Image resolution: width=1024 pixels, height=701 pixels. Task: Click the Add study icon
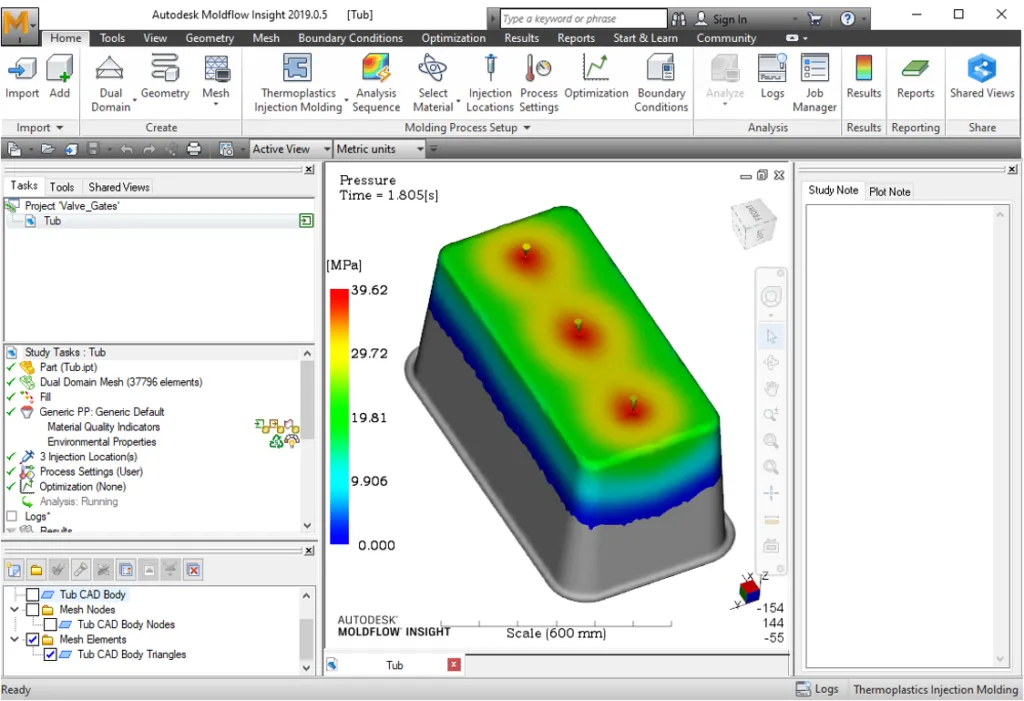(59, 76)
